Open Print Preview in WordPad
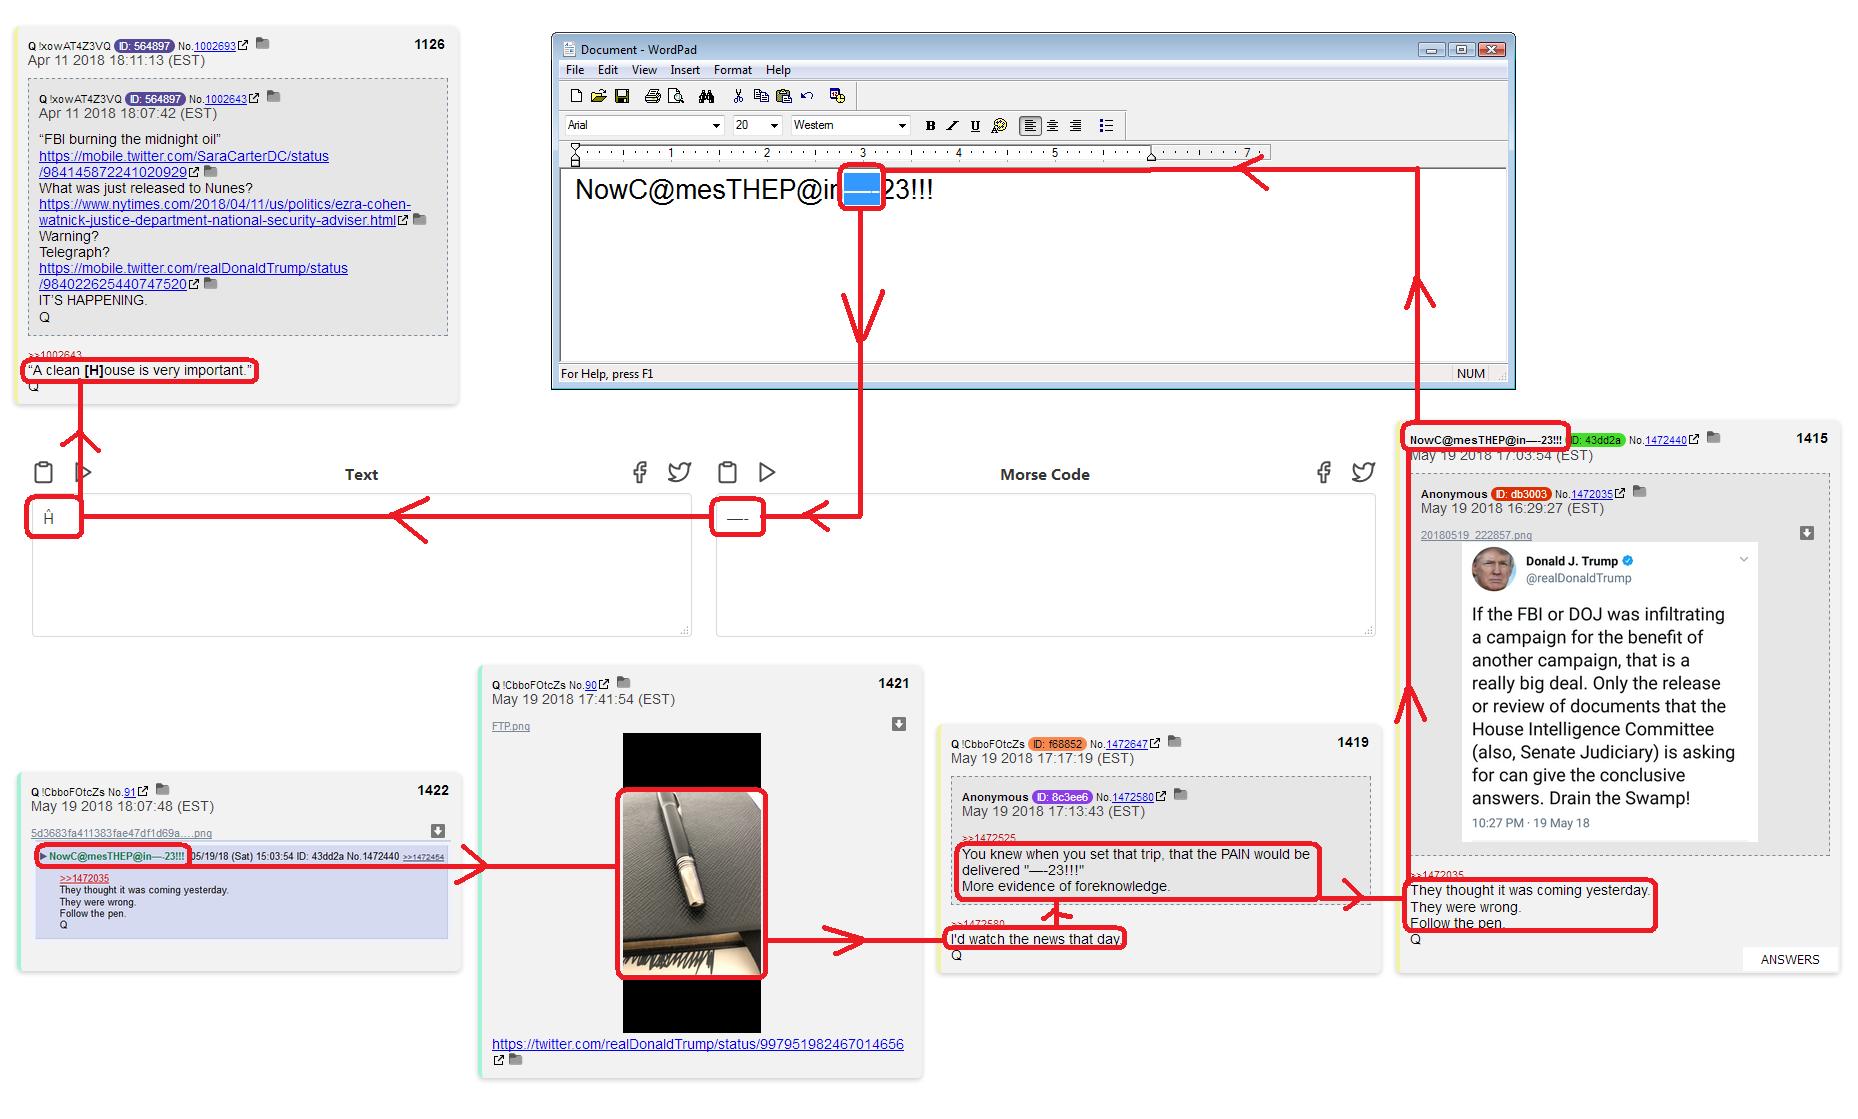 coord(677,96)
